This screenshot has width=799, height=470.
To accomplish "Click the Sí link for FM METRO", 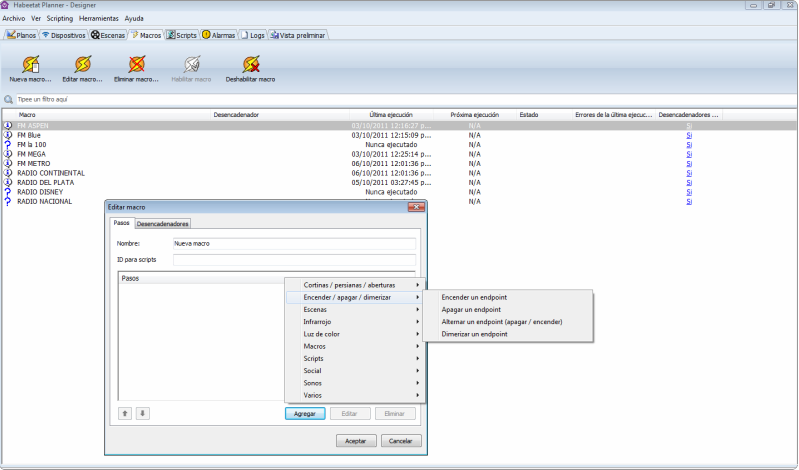I will pos(689,164).
